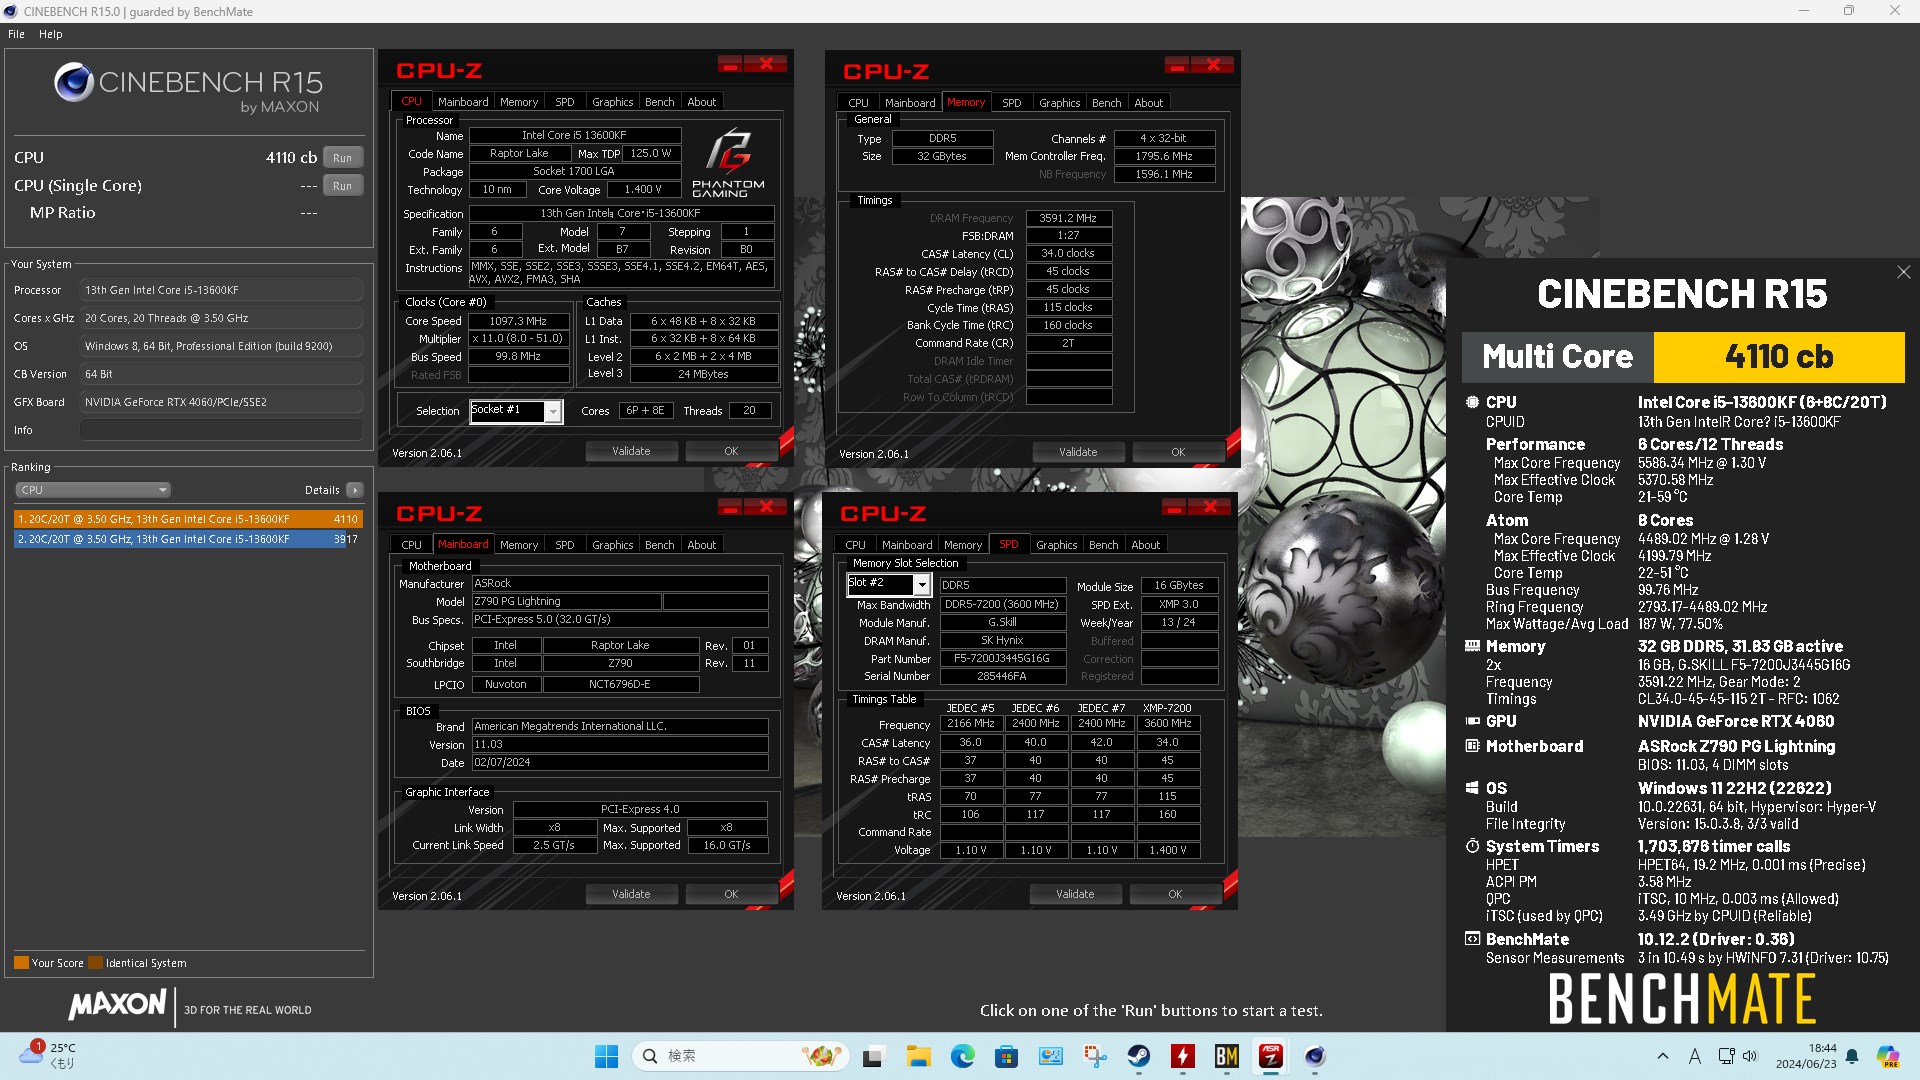Open File menu in Cinebench
The image size is (1920, 1080).
click(16, 34)
